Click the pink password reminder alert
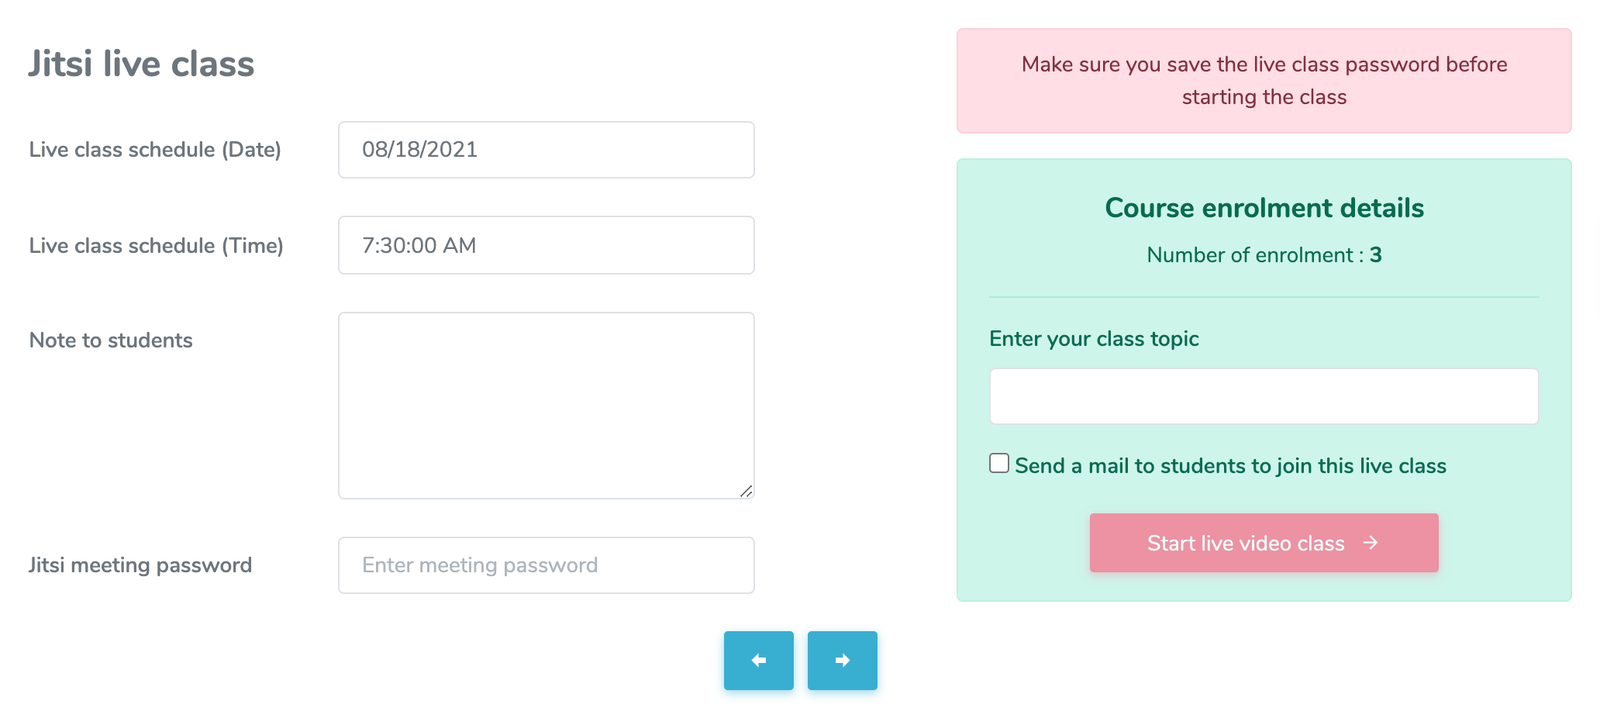The image size is (1600, 712). coord(1263,81)
